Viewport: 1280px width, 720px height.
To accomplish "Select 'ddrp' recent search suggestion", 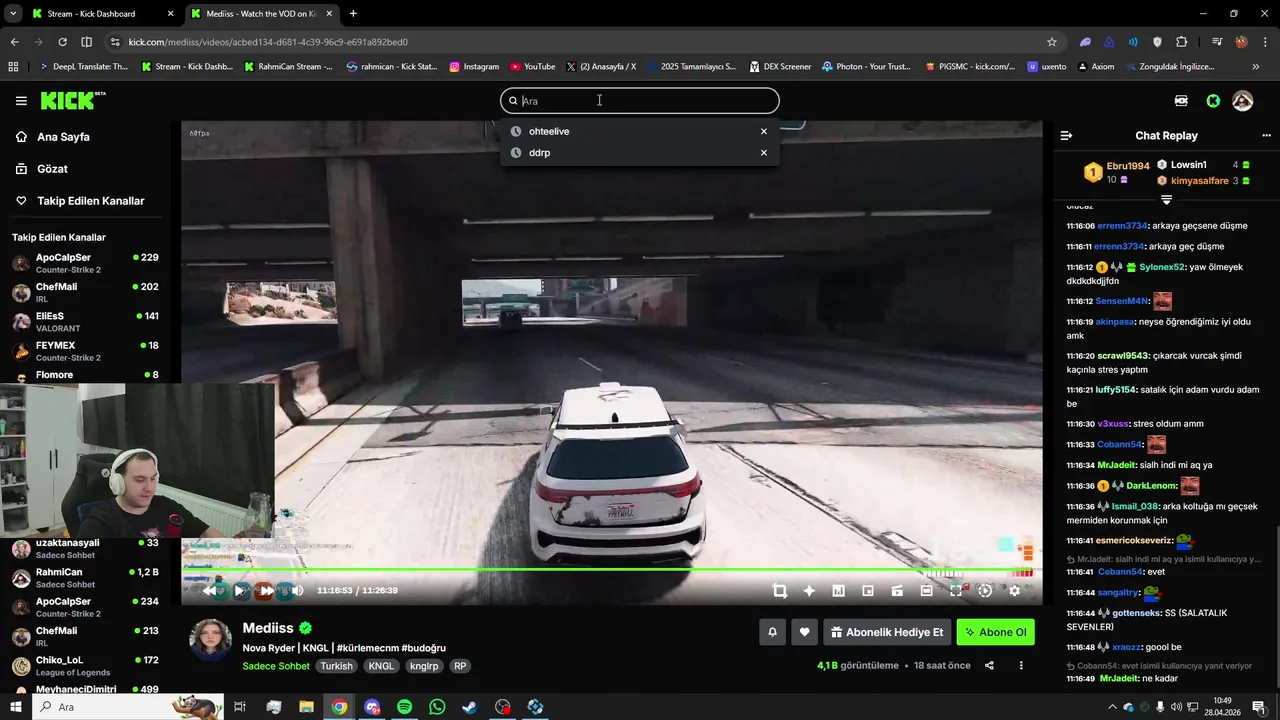I will [640, 153].
